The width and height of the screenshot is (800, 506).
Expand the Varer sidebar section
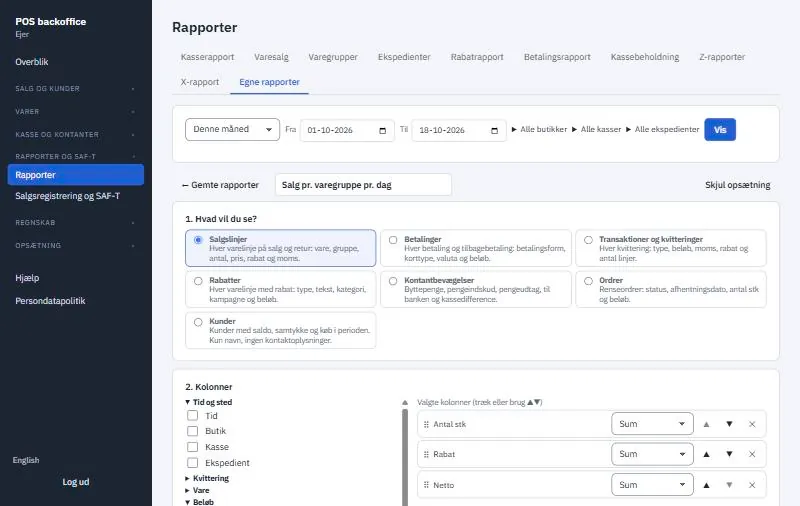pos(76,112)
